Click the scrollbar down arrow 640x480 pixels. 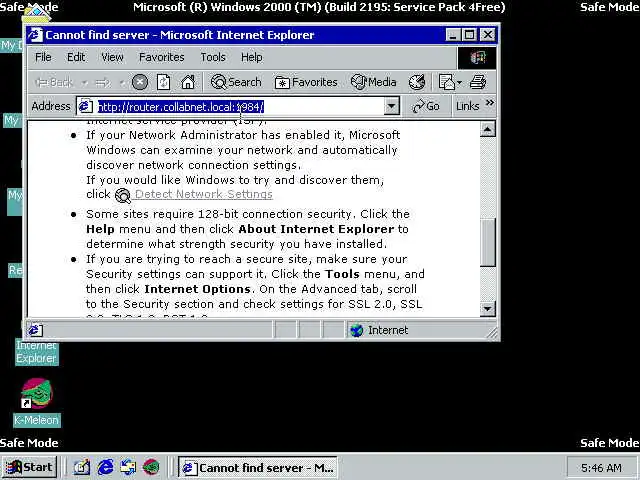[488, 309]
